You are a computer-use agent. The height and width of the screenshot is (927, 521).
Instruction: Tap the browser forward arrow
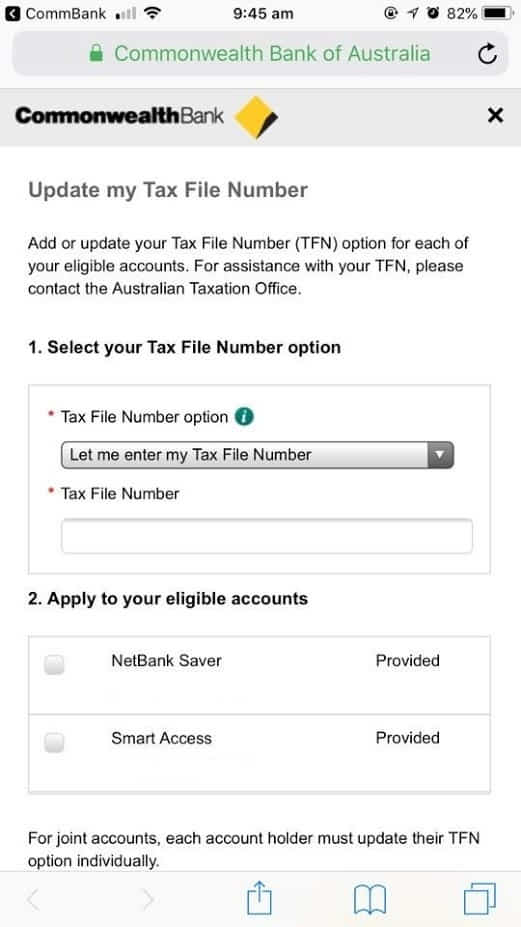pos(147,900)
